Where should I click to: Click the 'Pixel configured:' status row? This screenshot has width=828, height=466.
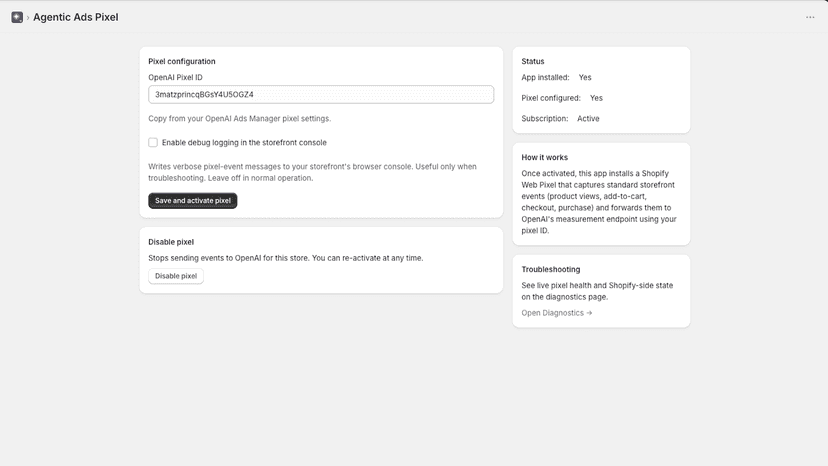pyautogui.click(x=562, y=98)
